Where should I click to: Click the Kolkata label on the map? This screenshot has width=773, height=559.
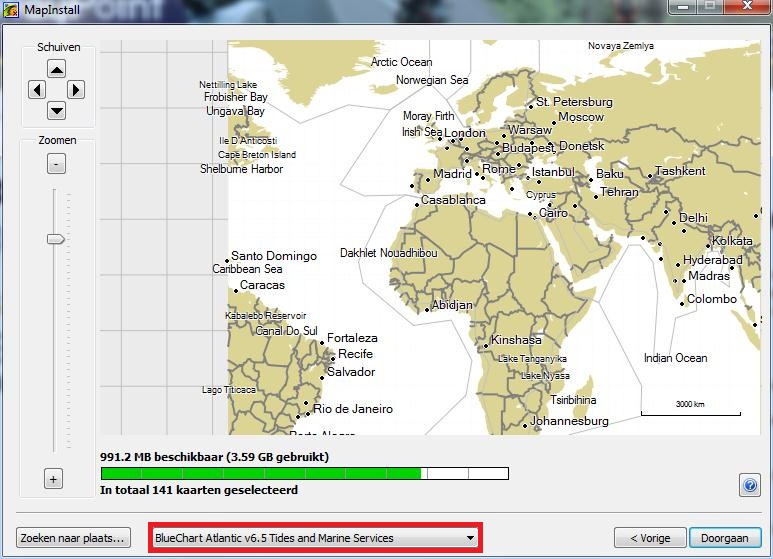click(732, 241)
